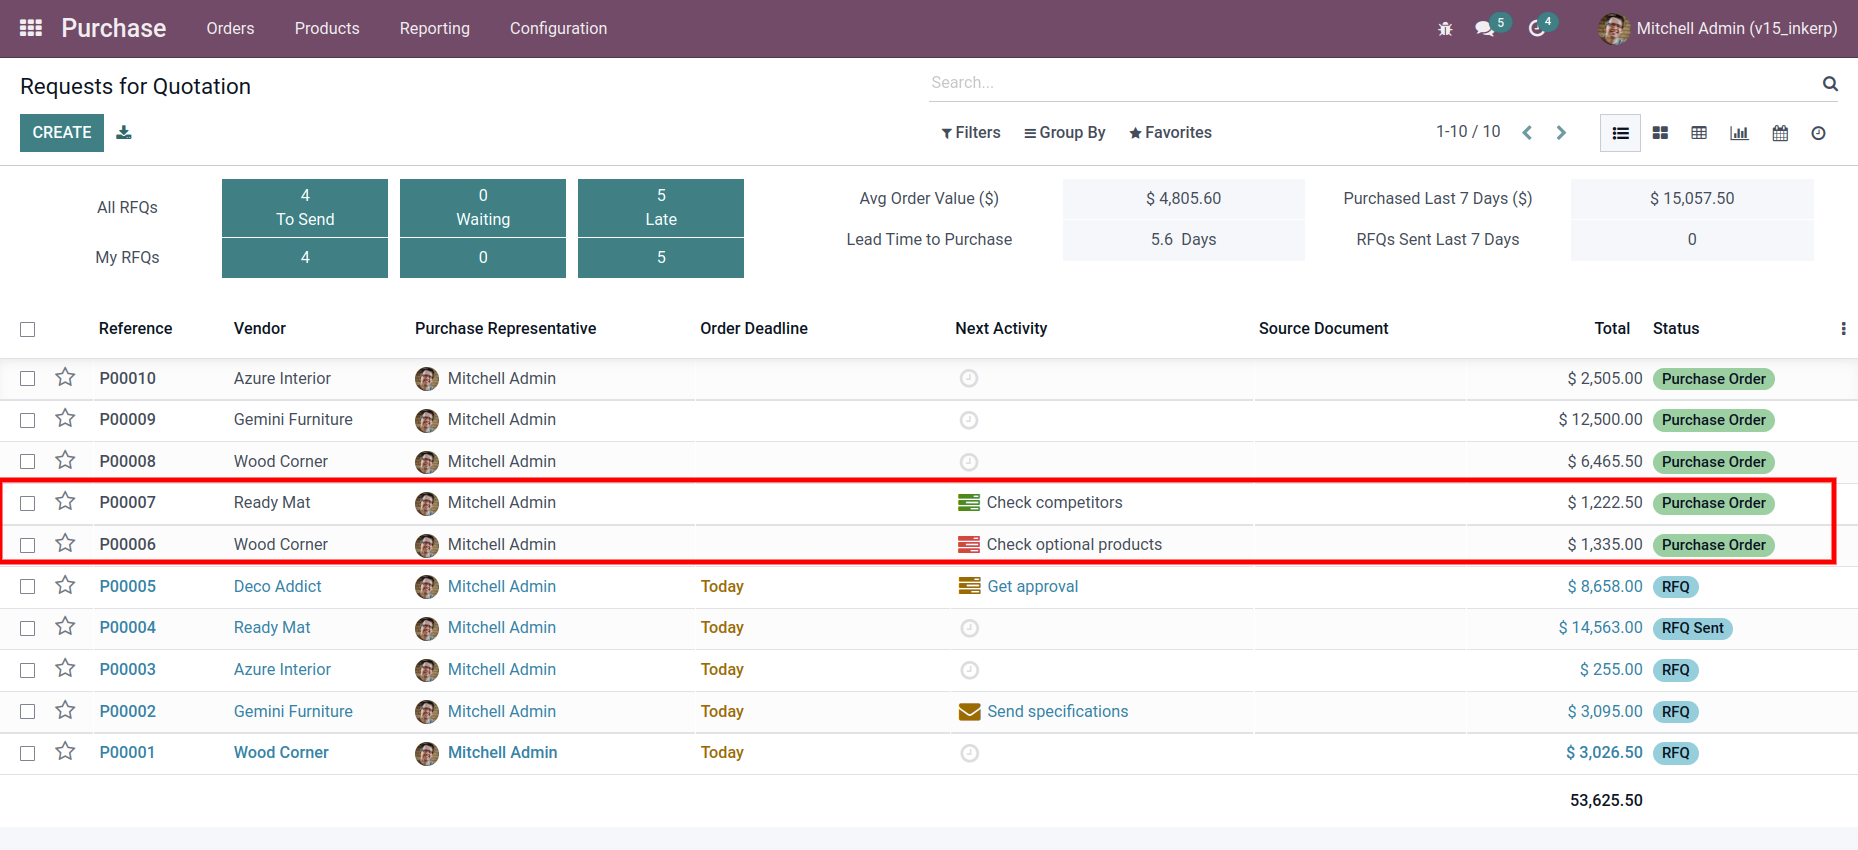Viewport: 1858px width, 850px height.
Task: Filter by All RFQs Late tile
Action: (661, 208)
